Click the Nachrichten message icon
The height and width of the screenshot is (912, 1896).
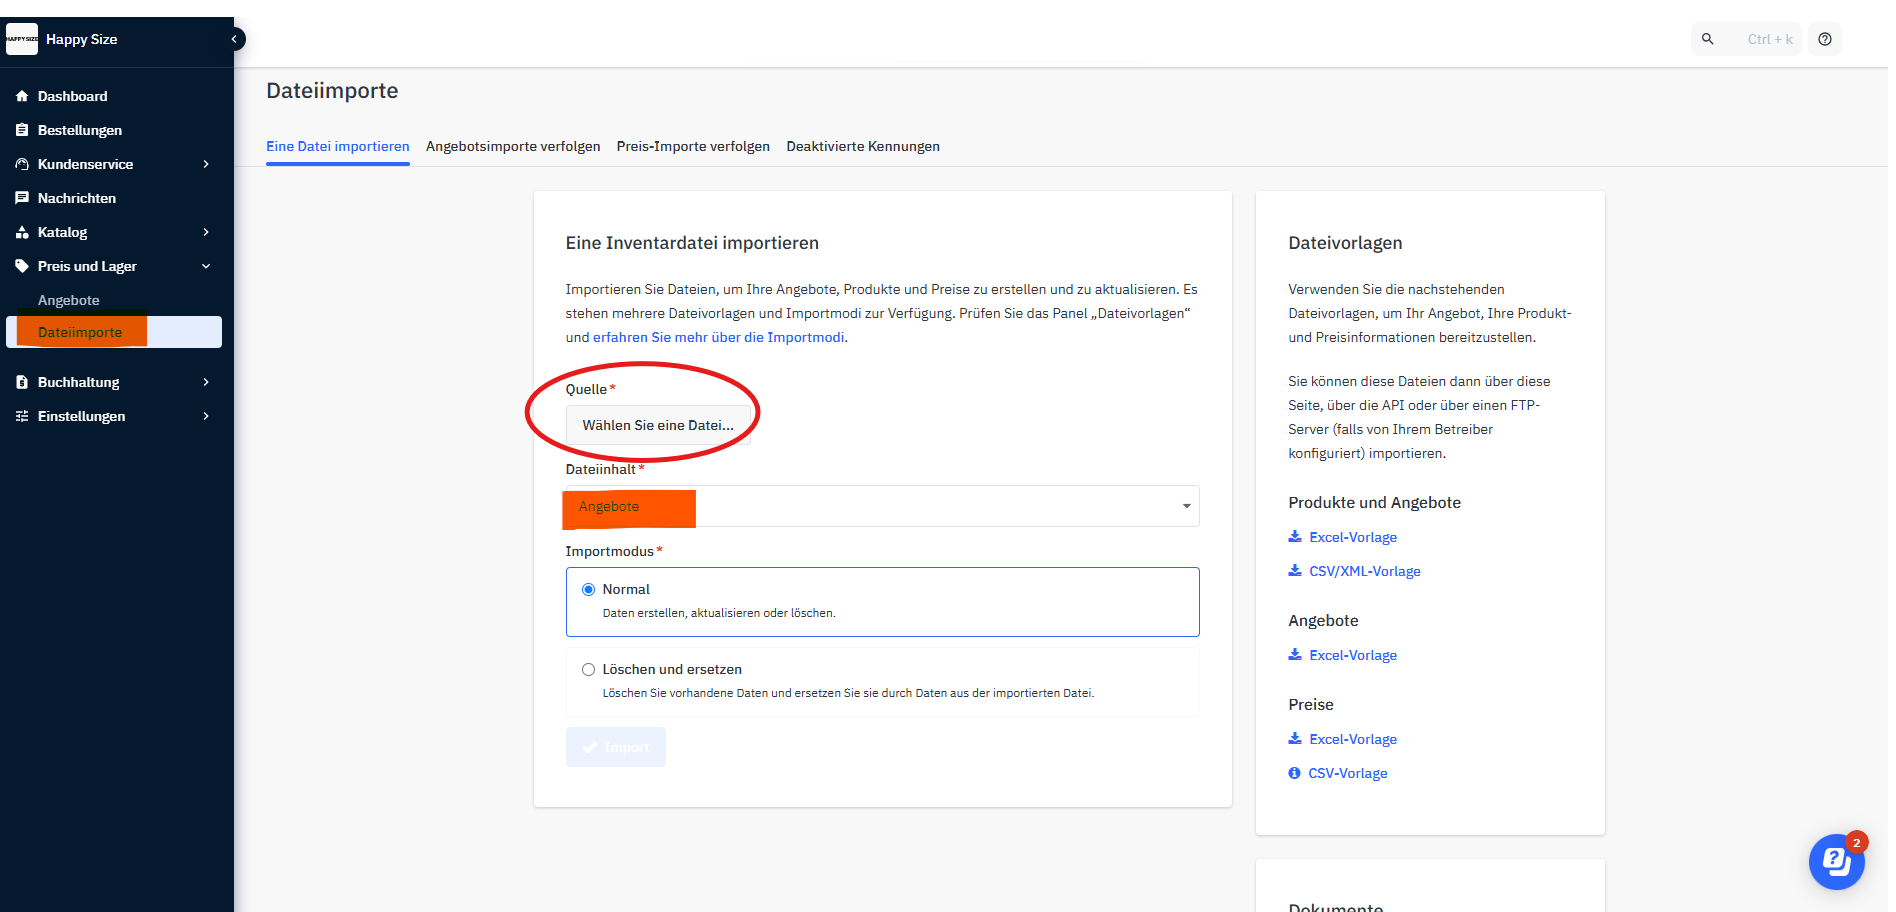coord(22,198)
